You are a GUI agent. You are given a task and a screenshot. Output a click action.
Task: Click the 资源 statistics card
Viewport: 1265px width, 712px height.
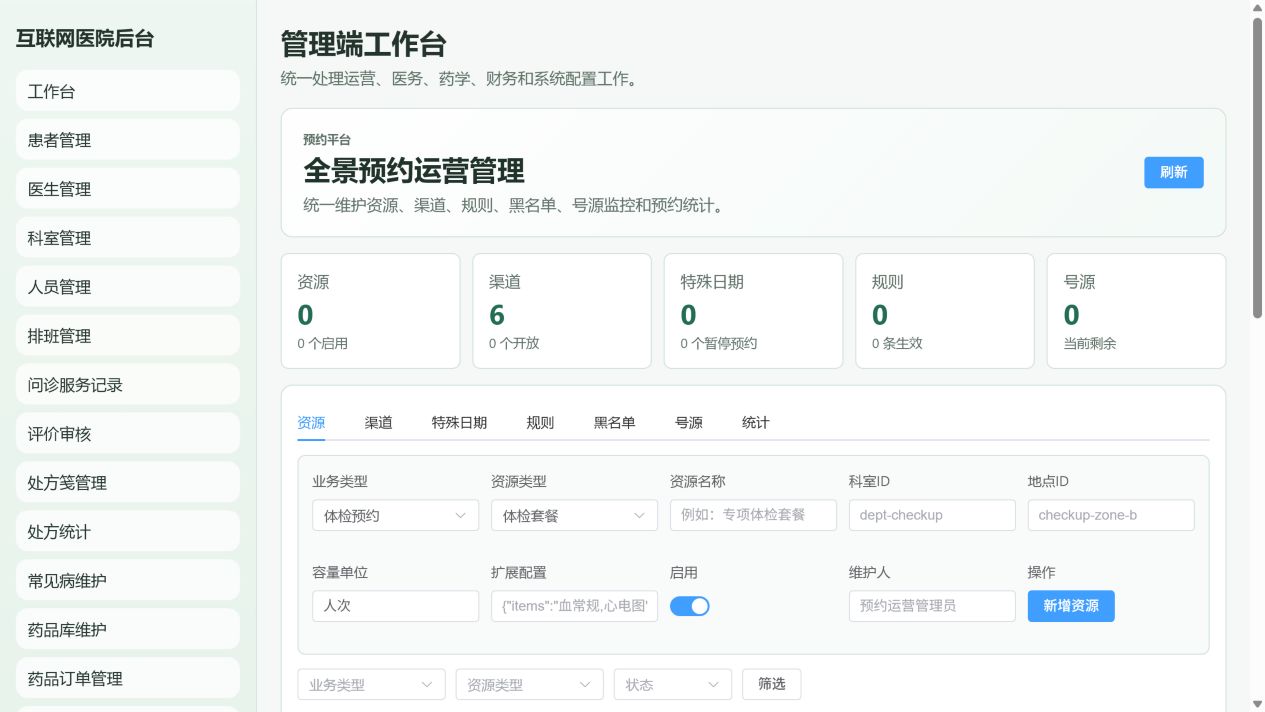371,311
